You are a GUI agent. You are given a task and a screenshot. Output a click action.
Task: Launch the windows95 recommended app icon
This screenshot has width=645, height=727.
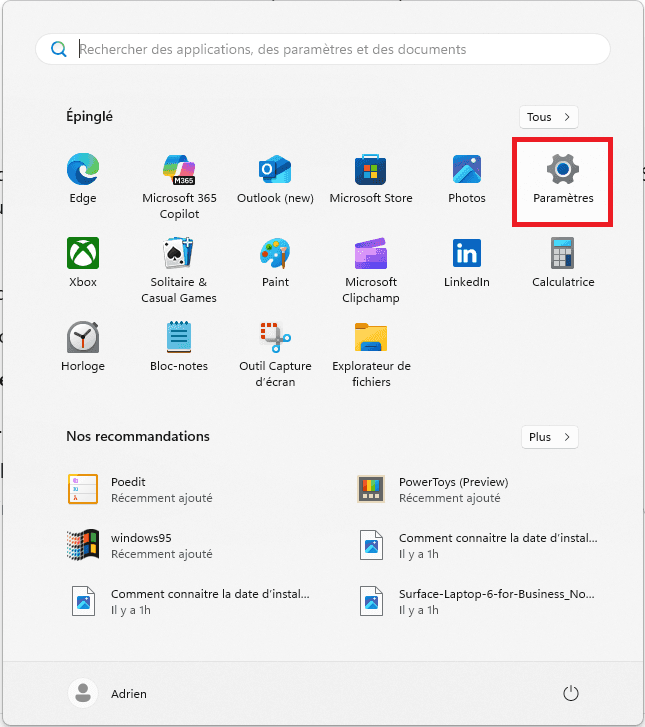tap(83, 545)
